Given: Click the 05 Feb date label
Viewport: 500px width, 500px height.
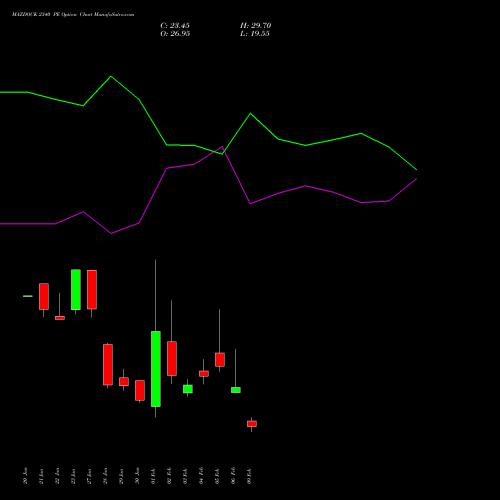Looking at the screenshot, I should point(218,476).
